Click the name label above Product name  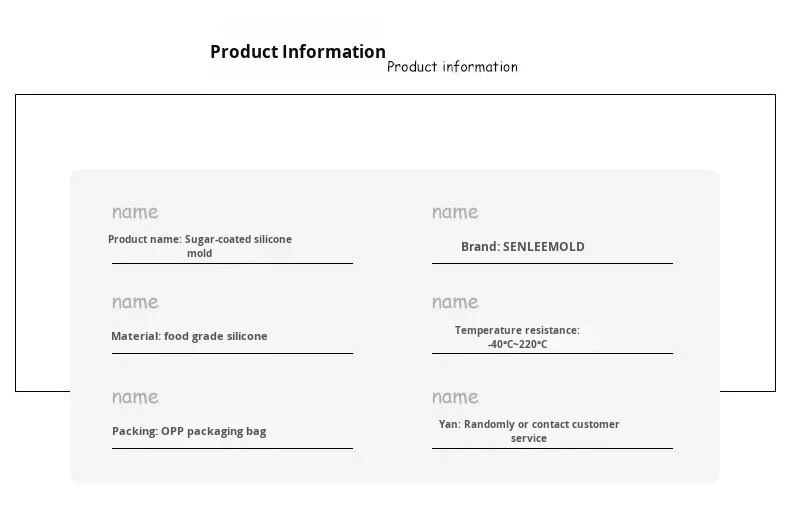[x=135, y=212]
